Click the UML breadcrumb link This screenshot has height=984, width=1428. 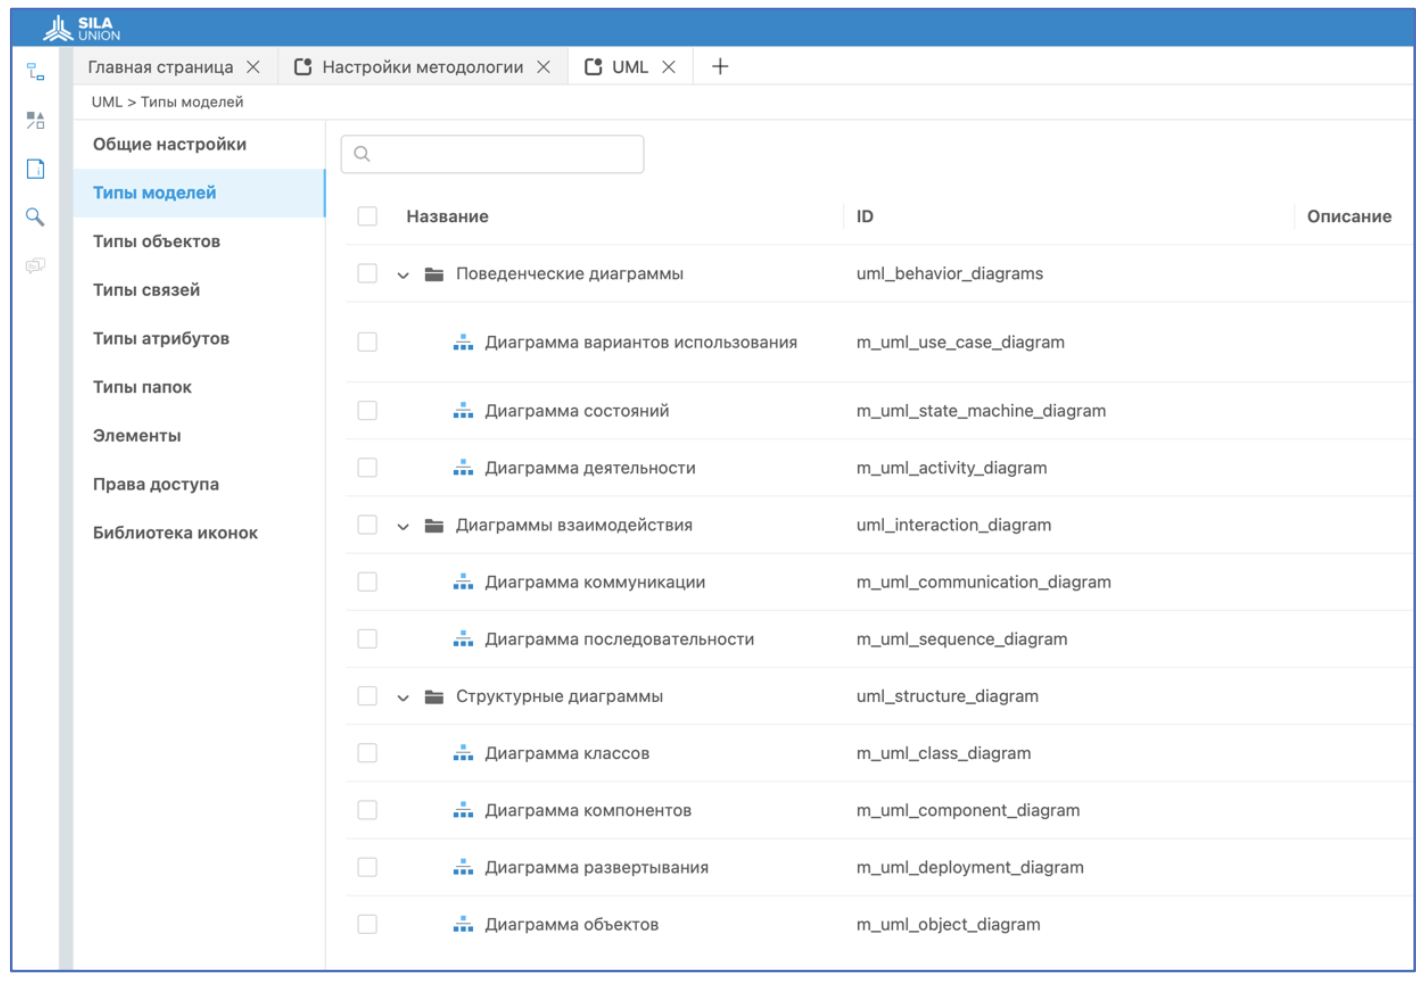[x=106, y=102]
